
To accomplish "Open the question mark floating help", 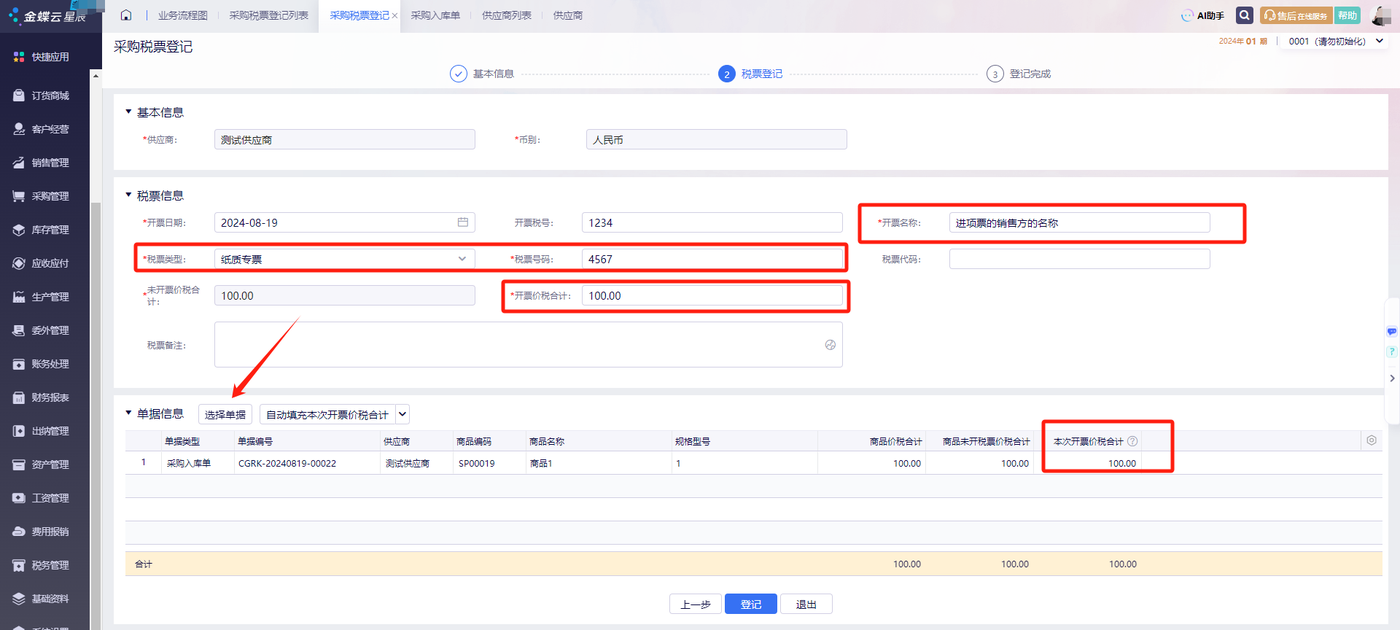I will (1391, 352).
